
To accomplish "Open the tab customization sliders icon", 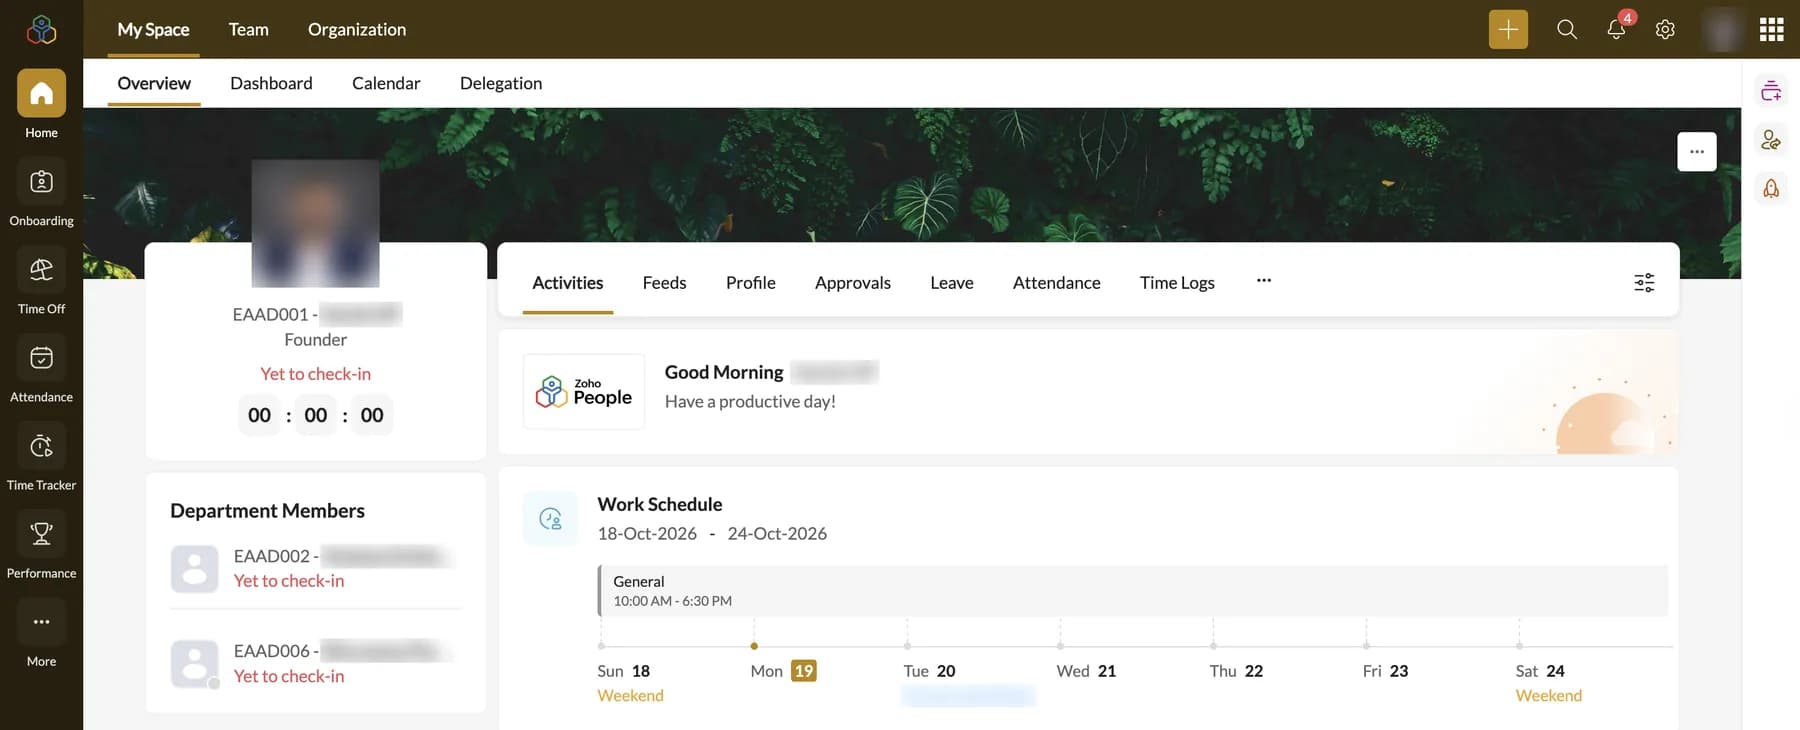I will click(1644, 283).
